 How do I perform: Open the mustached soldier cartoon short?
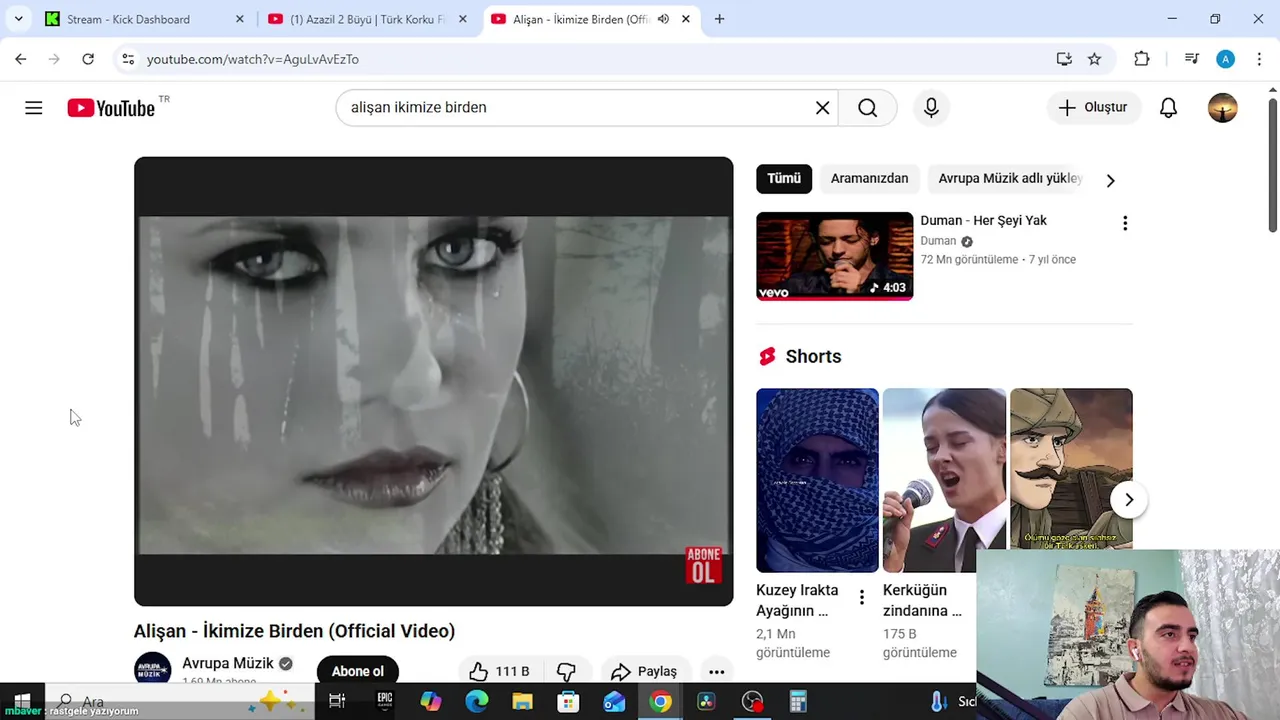pos(1071,468)
